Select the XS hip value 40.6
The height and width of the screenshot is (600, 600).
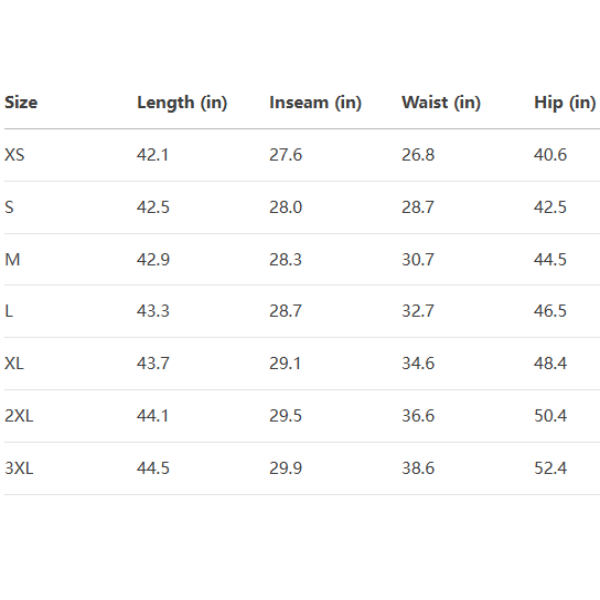coord(550,155)
